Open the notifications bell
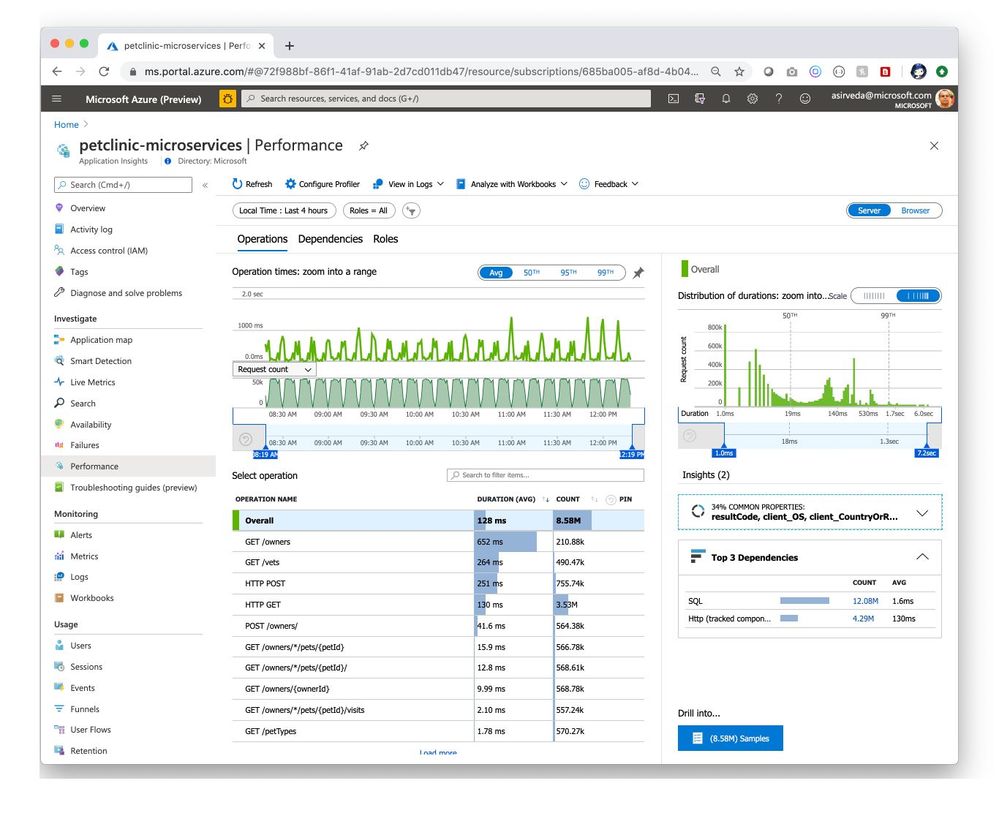999x818 pixels. 726,99
